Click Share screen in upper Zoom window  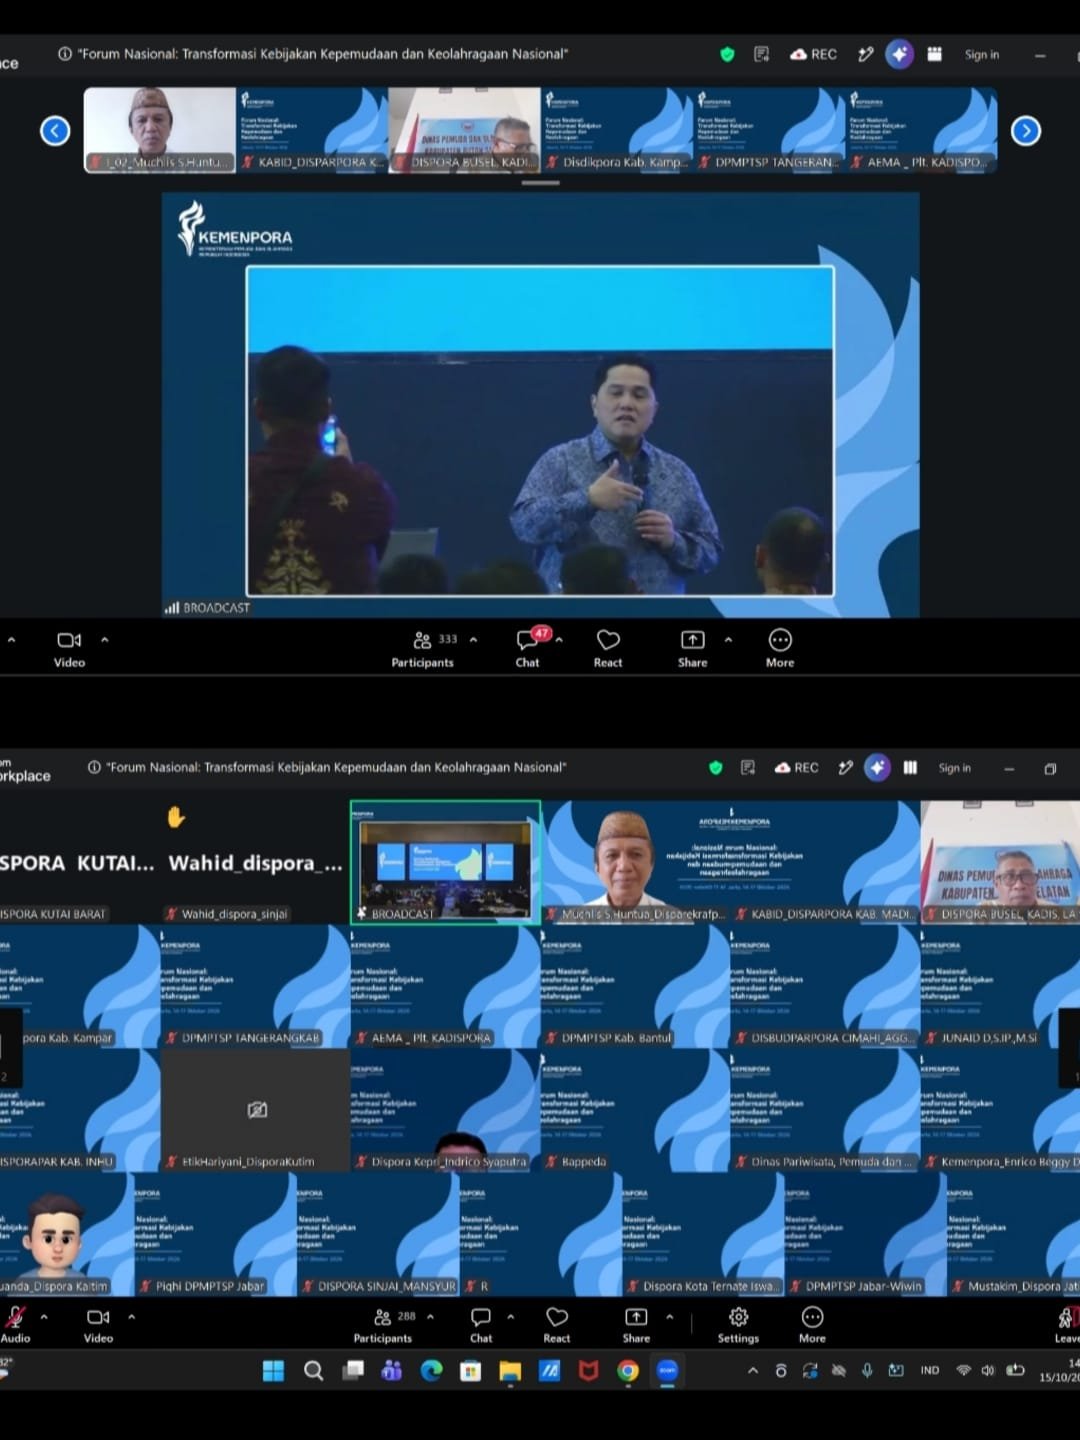tap(692, 648)
